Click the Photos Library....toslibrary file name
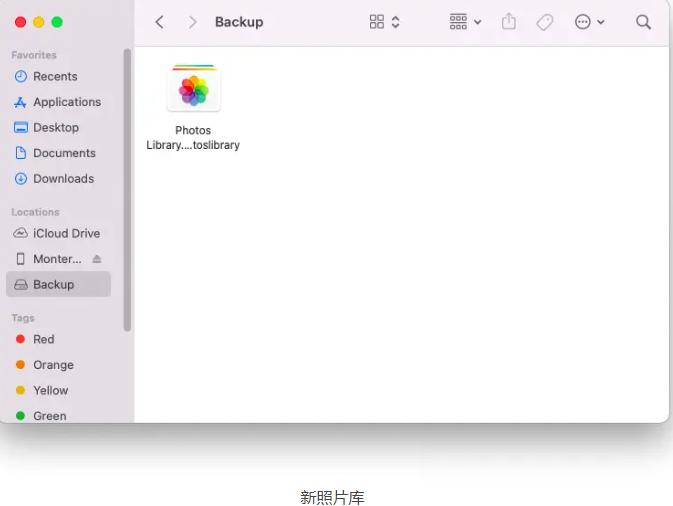Viewport: 673px width, 506px height. coord(193,138)
